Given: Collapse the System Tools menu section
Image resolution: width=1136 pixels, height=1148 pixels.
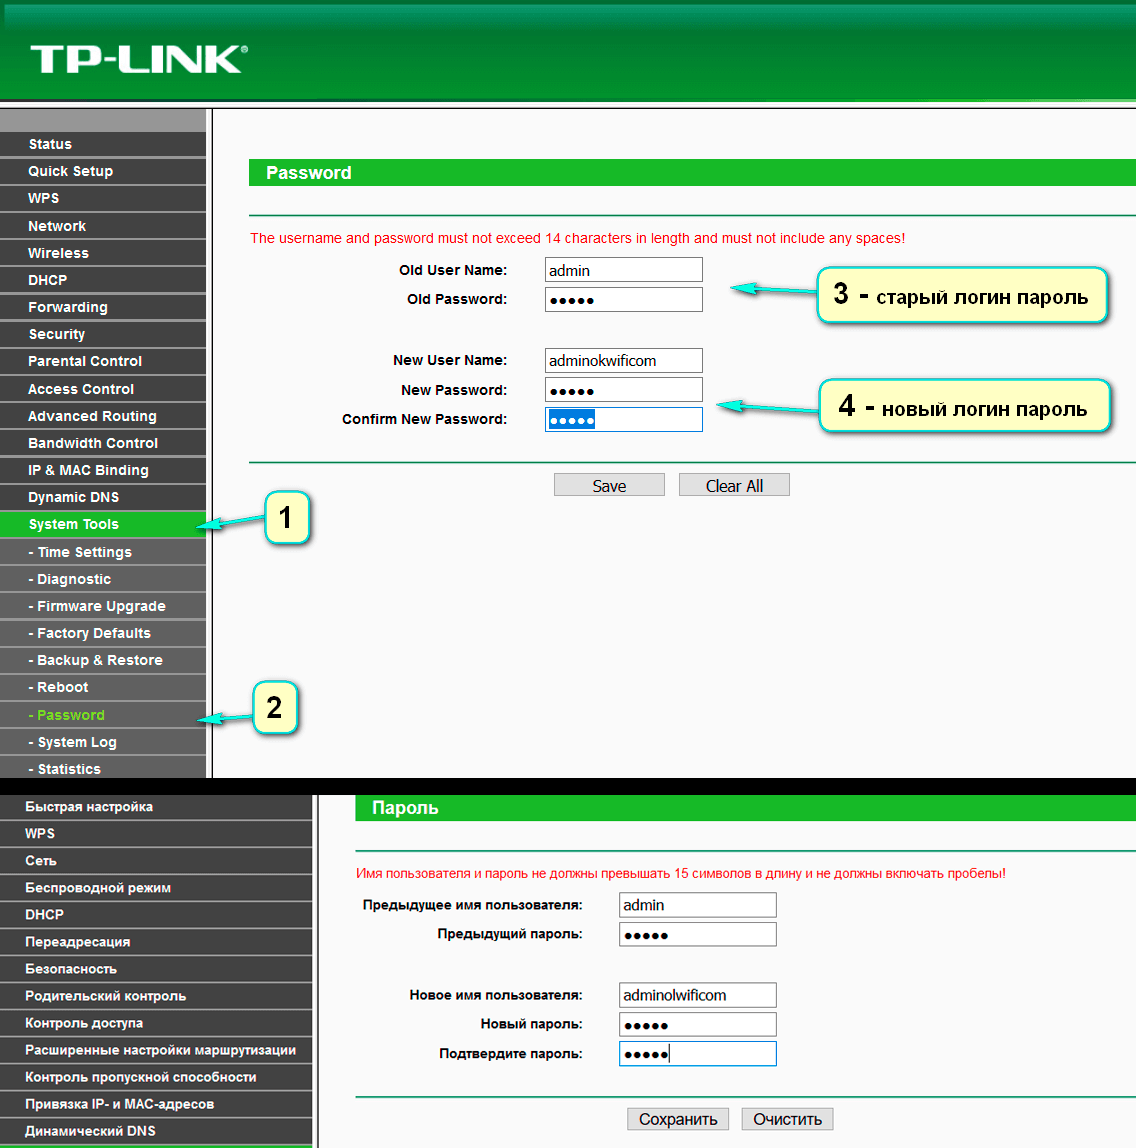Looking at the screenshot, I should click(x=74, y=524).
